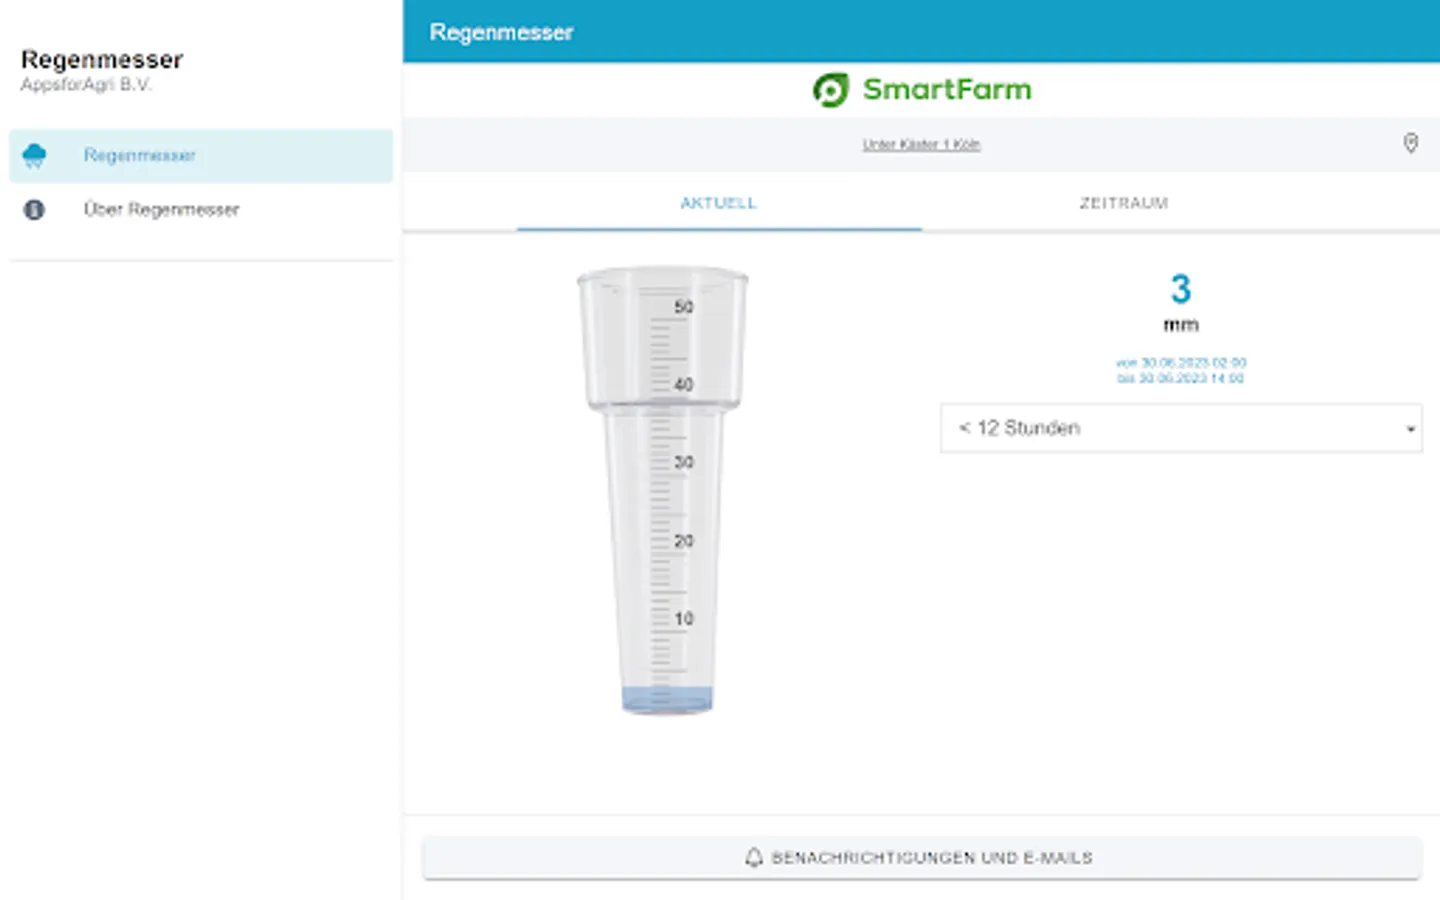Click the SmartFarm brand text
Screen dimensions: 1440x900
(x=947, y=90)
